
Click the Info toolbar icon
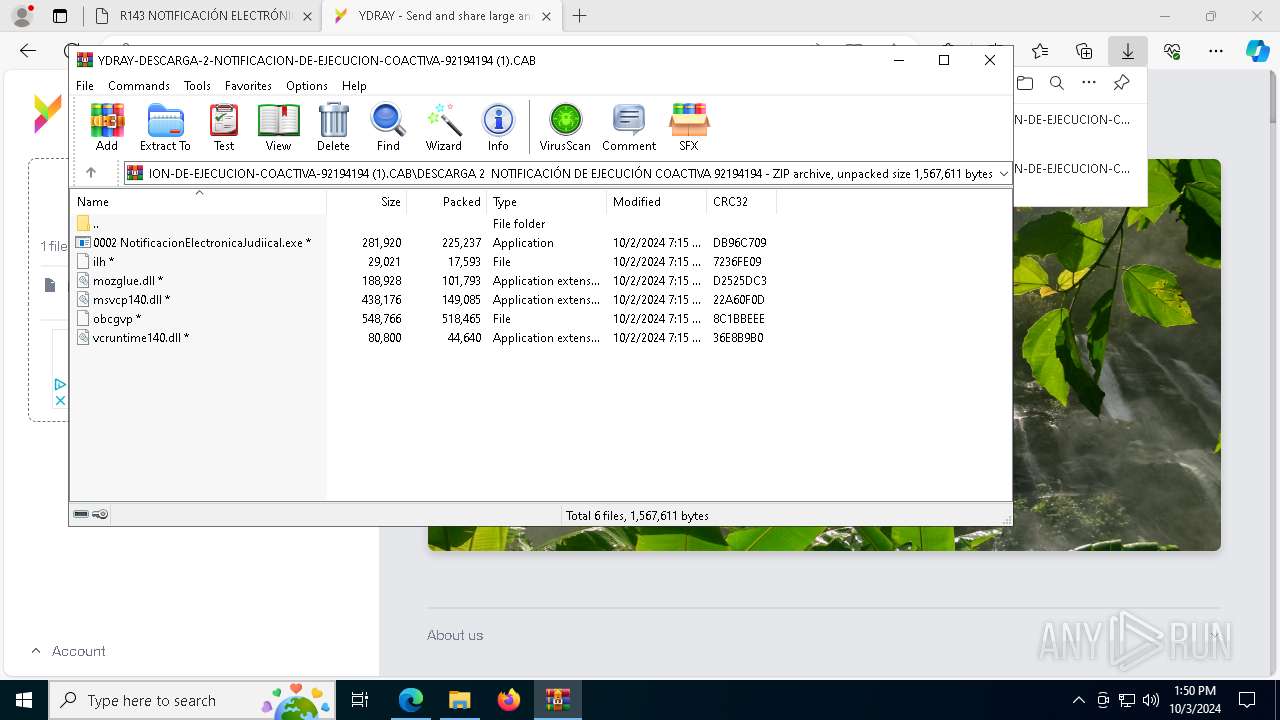pos(498,127)
